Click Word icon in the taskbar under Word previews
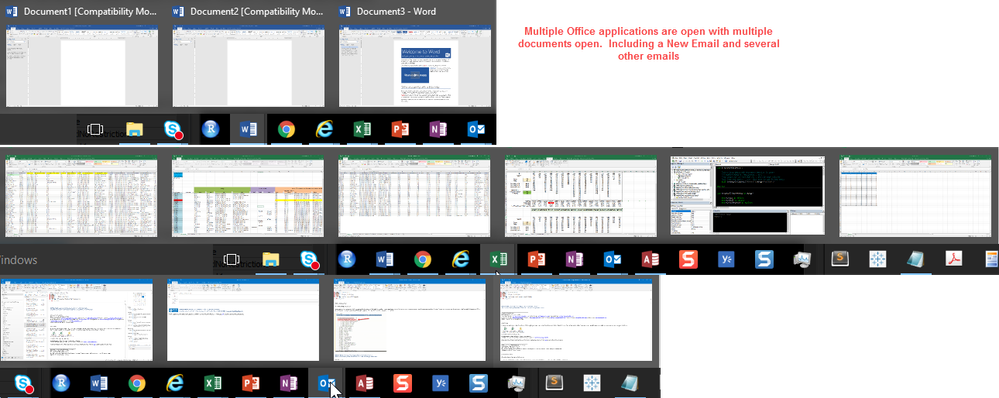999x398 pixels. pyautogui.click(x=248, y=129)
